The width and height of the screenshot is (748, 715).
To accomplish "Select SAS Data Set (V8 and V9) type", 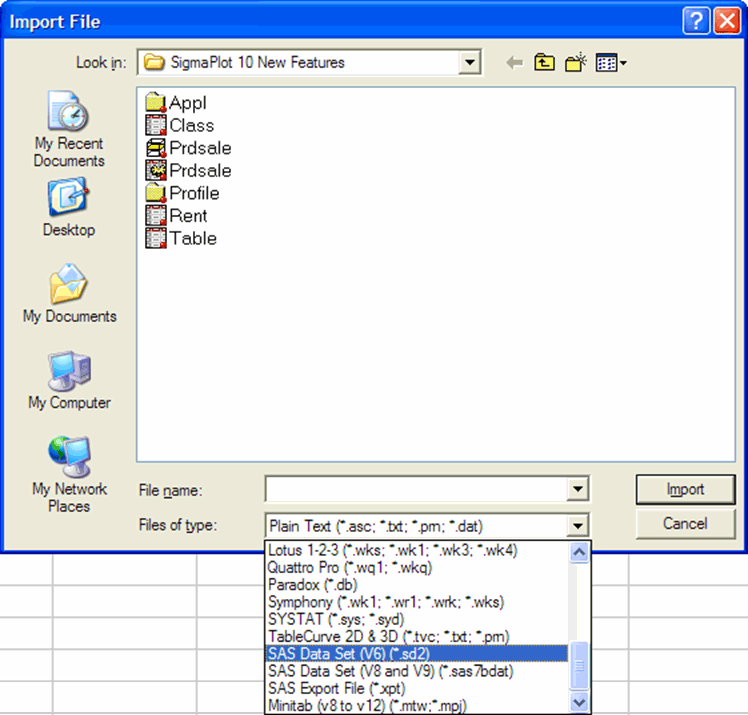I will pyautogui.click(x=390, y=671).
